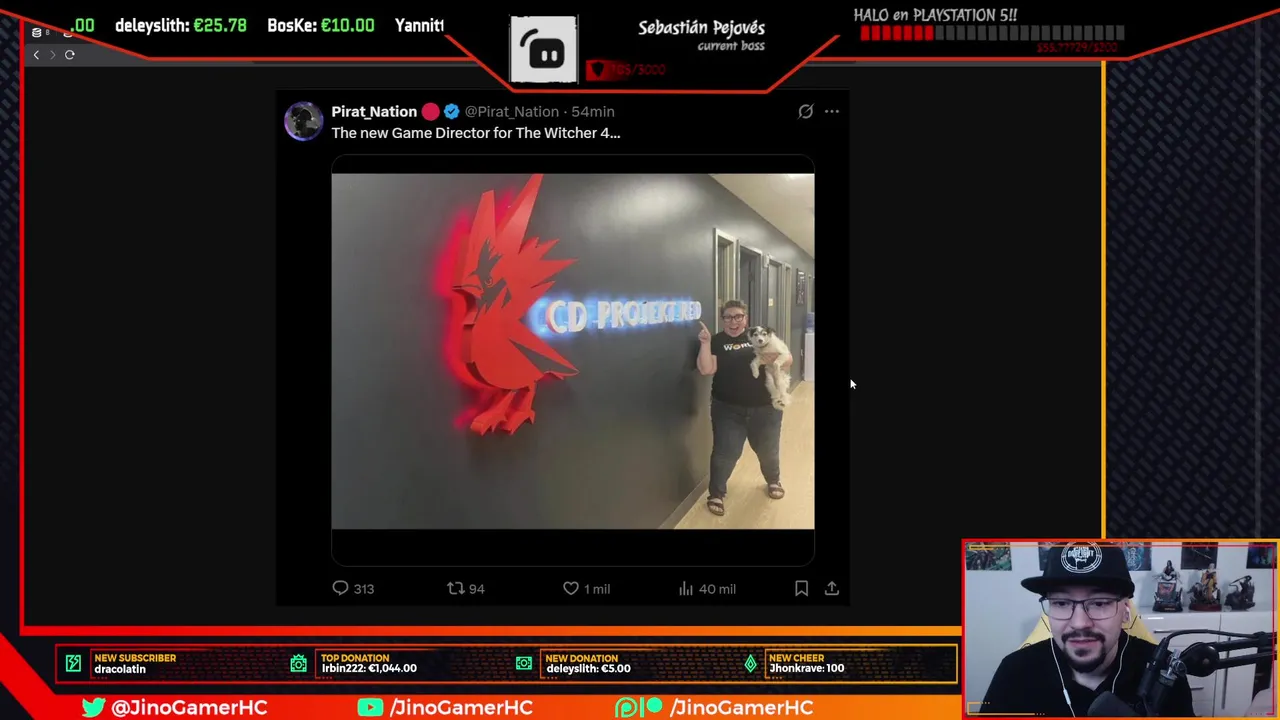Open the @Pirat_Nation handle link
The height and width of the screenshot is (720, 1280).
tap(511, 112)
